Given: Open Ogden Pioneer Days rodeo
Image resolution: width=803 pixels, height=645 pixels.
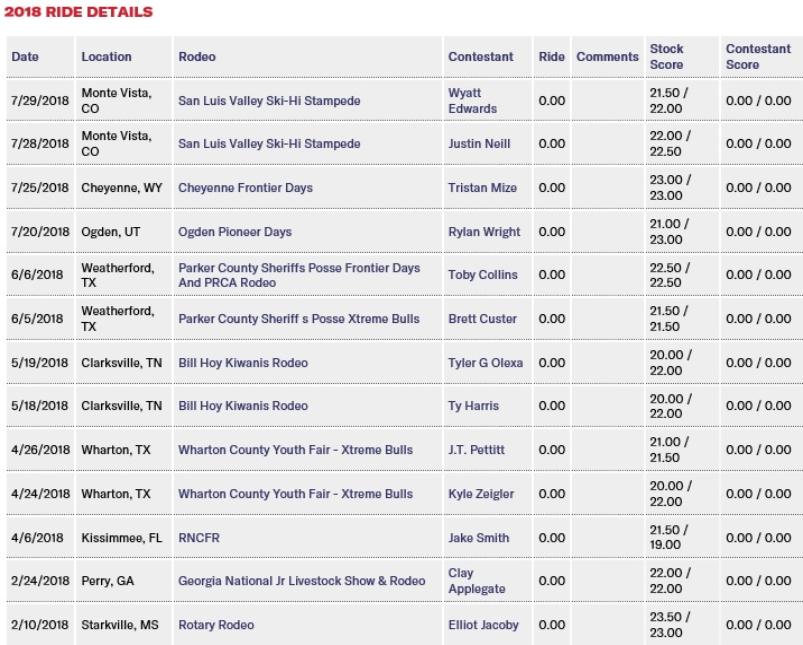Looking at the screenshot, I should [235, 232].
